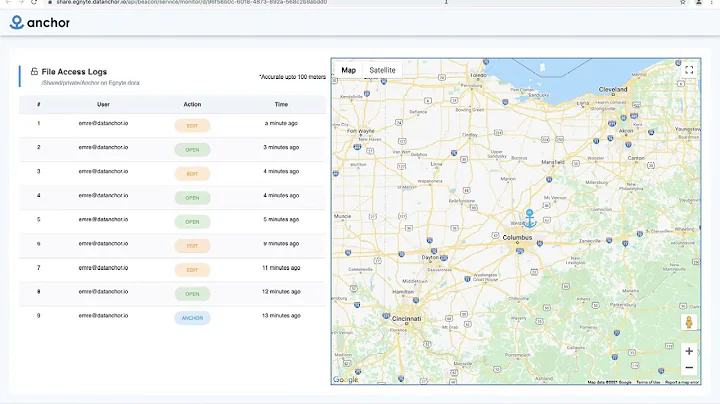Viewport: 720px width, 404px height.
Task: Click '13 minutes ago' time cell
Action: tap(281, 316)
